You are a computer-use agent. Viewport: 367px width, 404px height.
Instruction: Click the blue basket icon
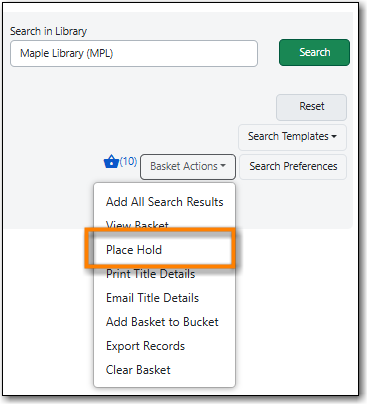coord(111,162)
